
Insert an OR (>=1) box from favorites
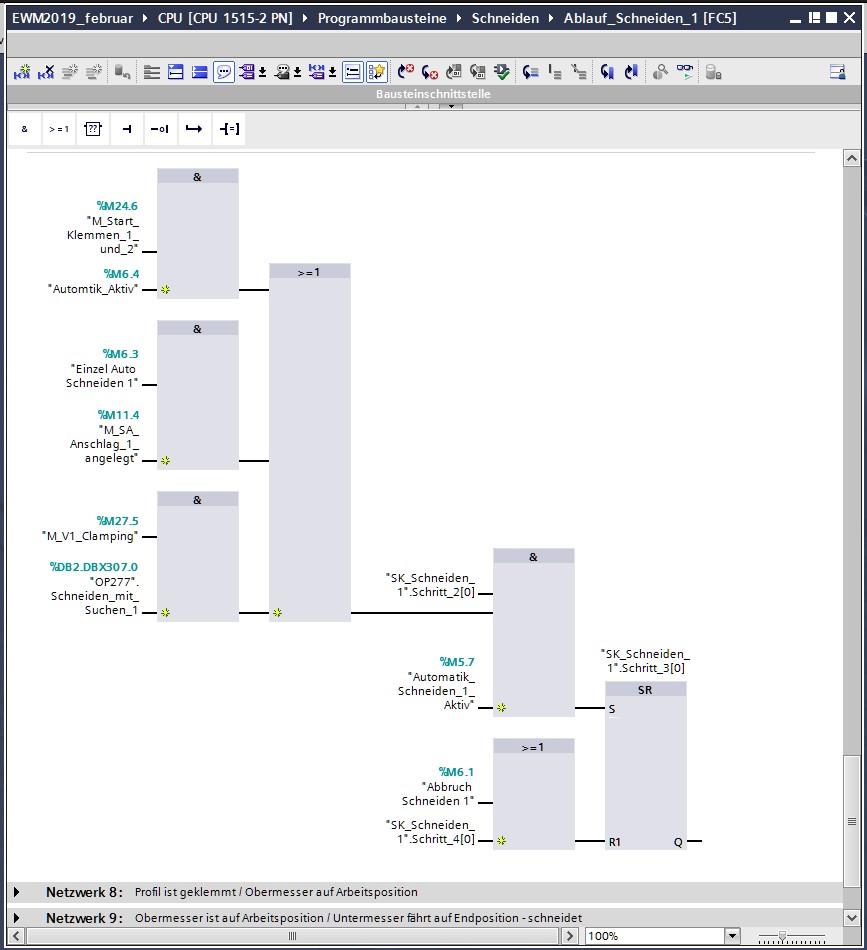pyautogui.click(x=59, y=129)
